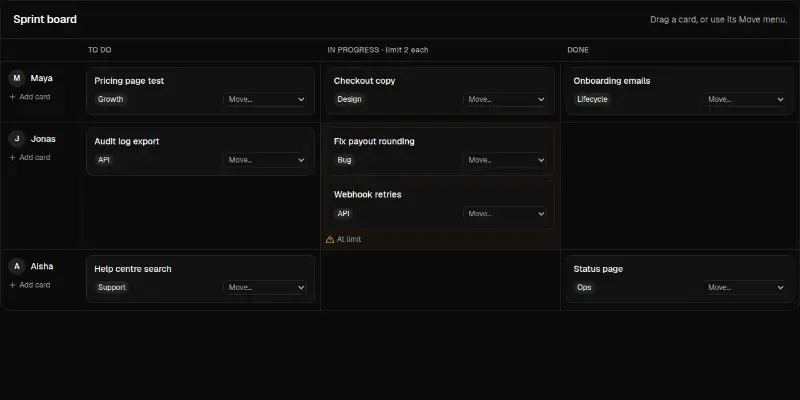The image size is (800, 400).
Task: Click the API tag on Audit log export
Action: (104, 160)
